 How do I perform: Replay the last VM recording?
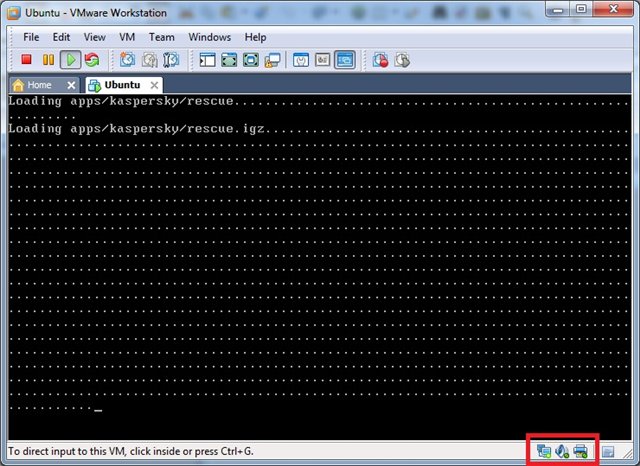402,60
